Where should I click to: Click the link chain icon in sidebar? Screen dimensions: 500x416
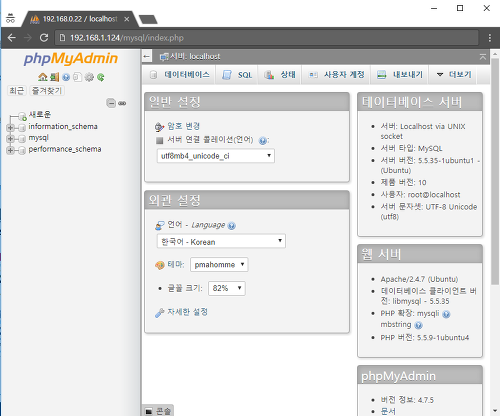click(x=122, y=103)
